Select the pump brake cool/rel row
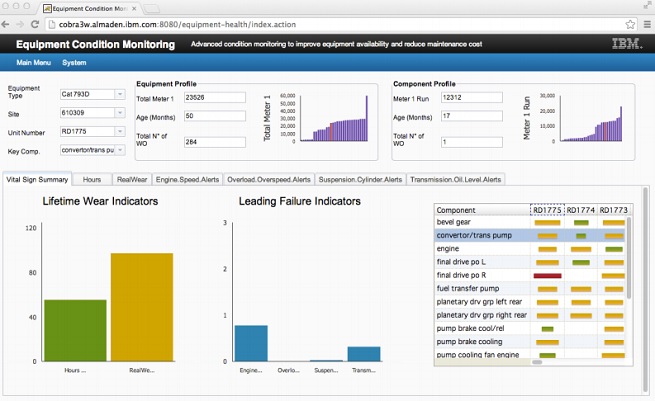Viewport: 655px width, 401px height. click(x=530, y=329)
